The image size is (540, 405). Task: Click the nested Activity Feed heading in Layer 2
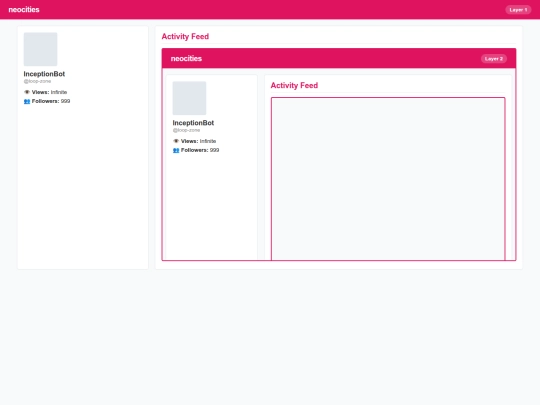pos(294,85)
